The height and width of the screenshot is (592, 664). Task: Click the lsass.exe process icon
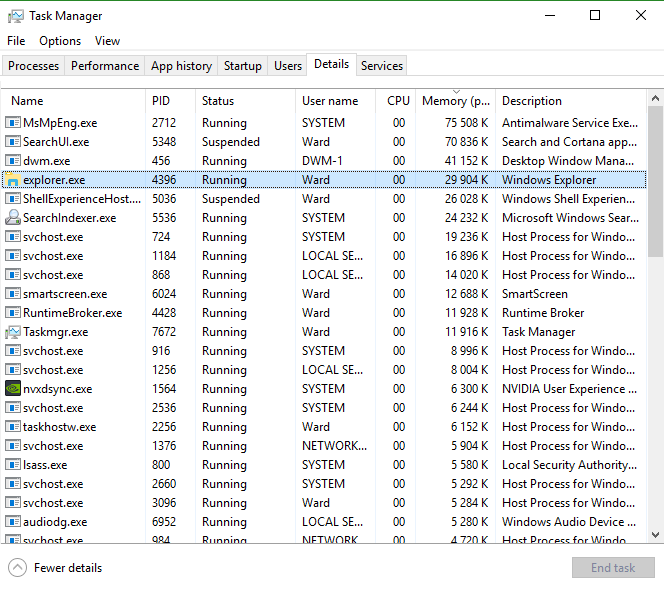[13, 465]
